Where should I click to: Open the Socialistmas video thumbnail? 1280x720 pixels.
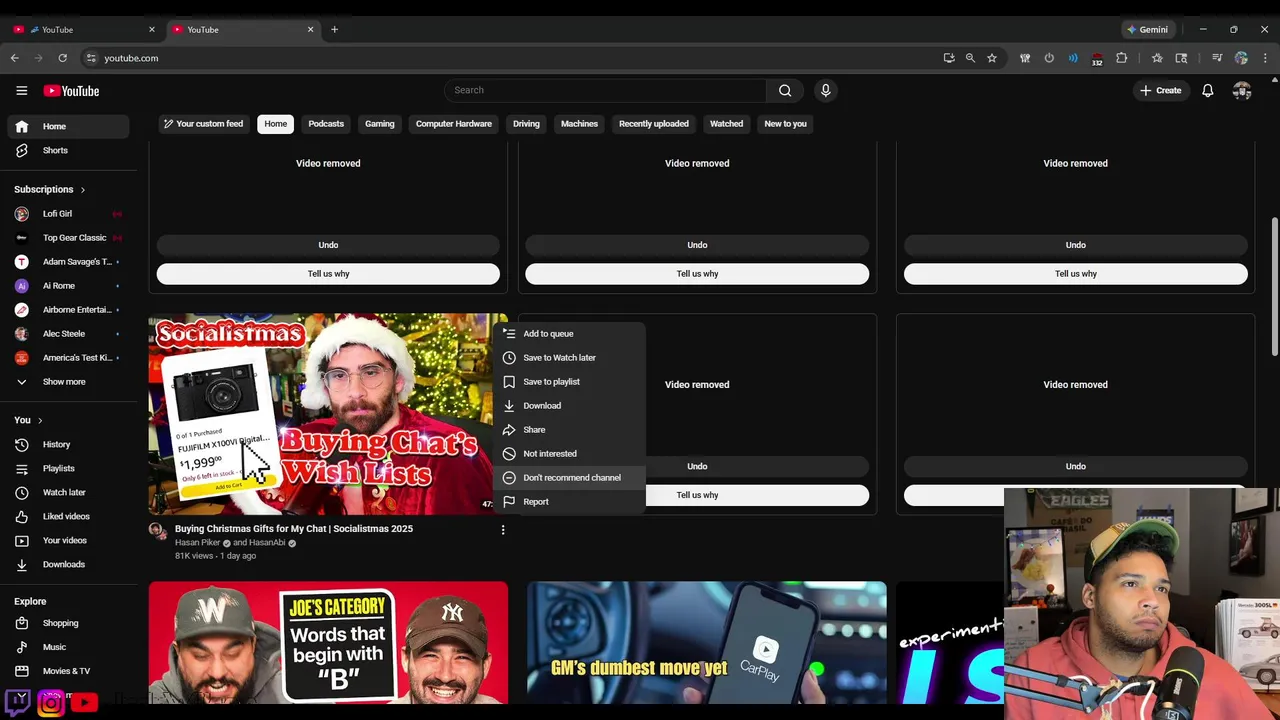(328, 414)
